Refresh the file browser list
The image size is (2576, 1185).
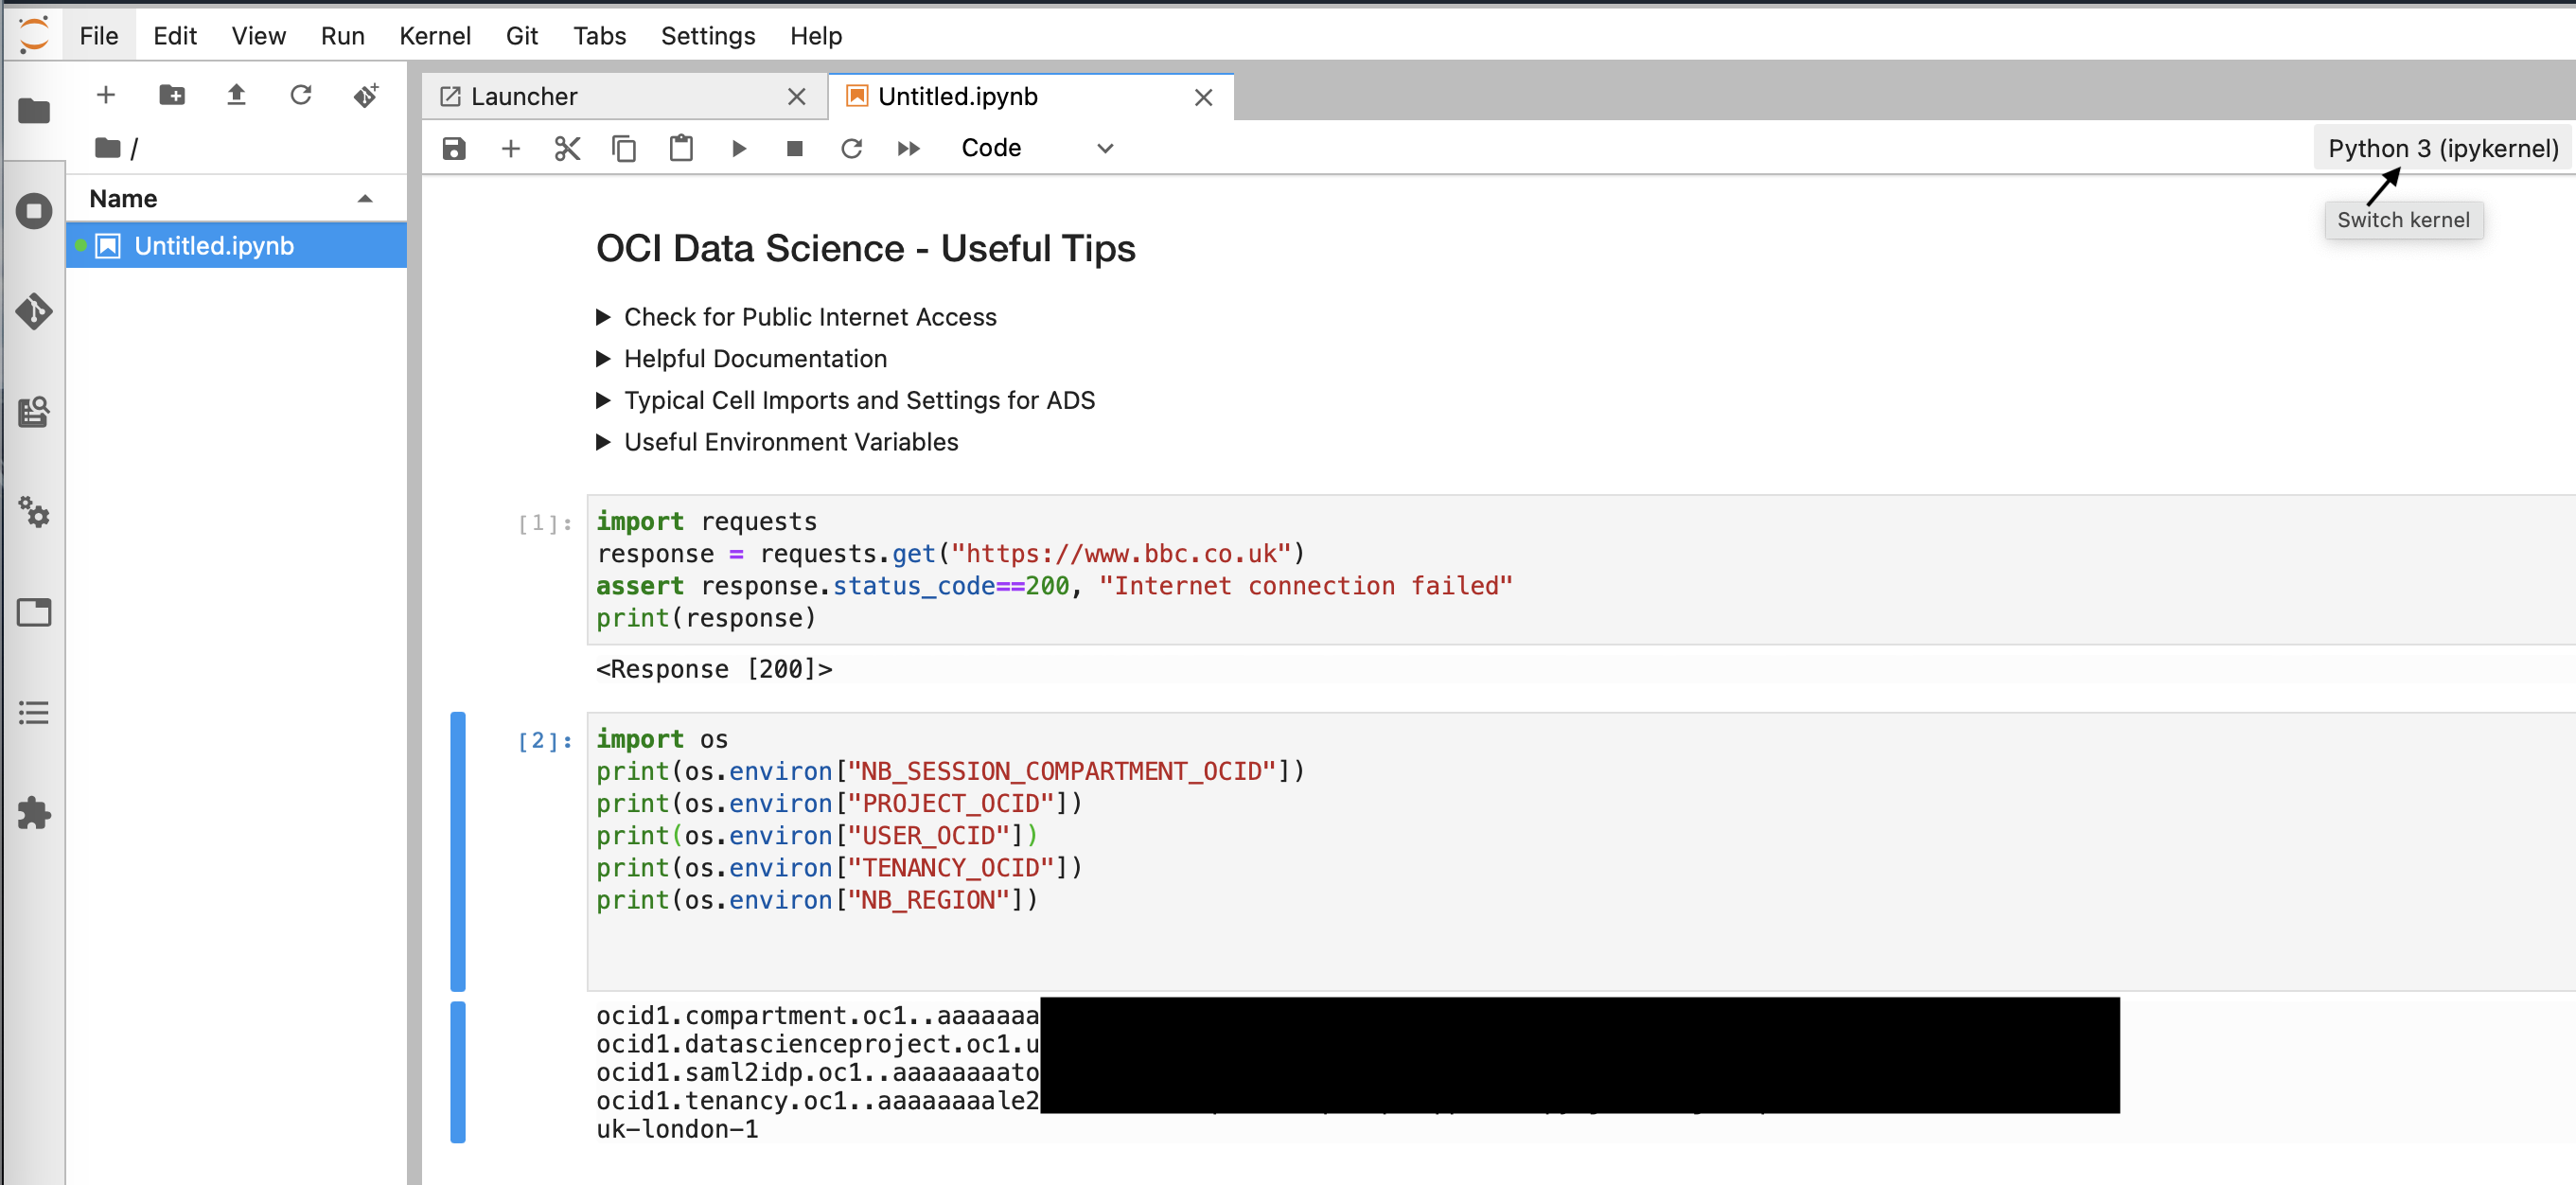[x=301, y=94]
